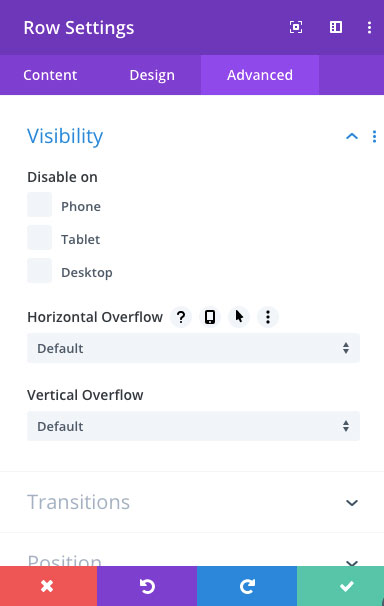The image size is (384, 606).
Task: Open Row Settings more options menu
Action: [369, 27]
